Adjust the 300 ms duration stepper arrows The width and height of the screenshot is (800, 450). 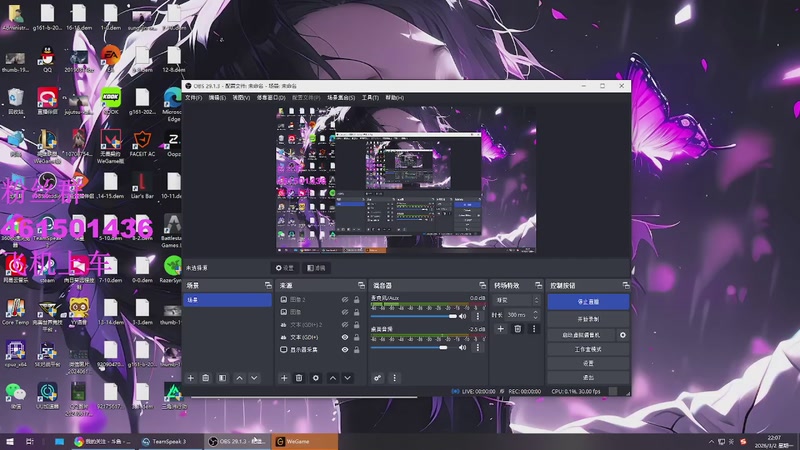535,315
